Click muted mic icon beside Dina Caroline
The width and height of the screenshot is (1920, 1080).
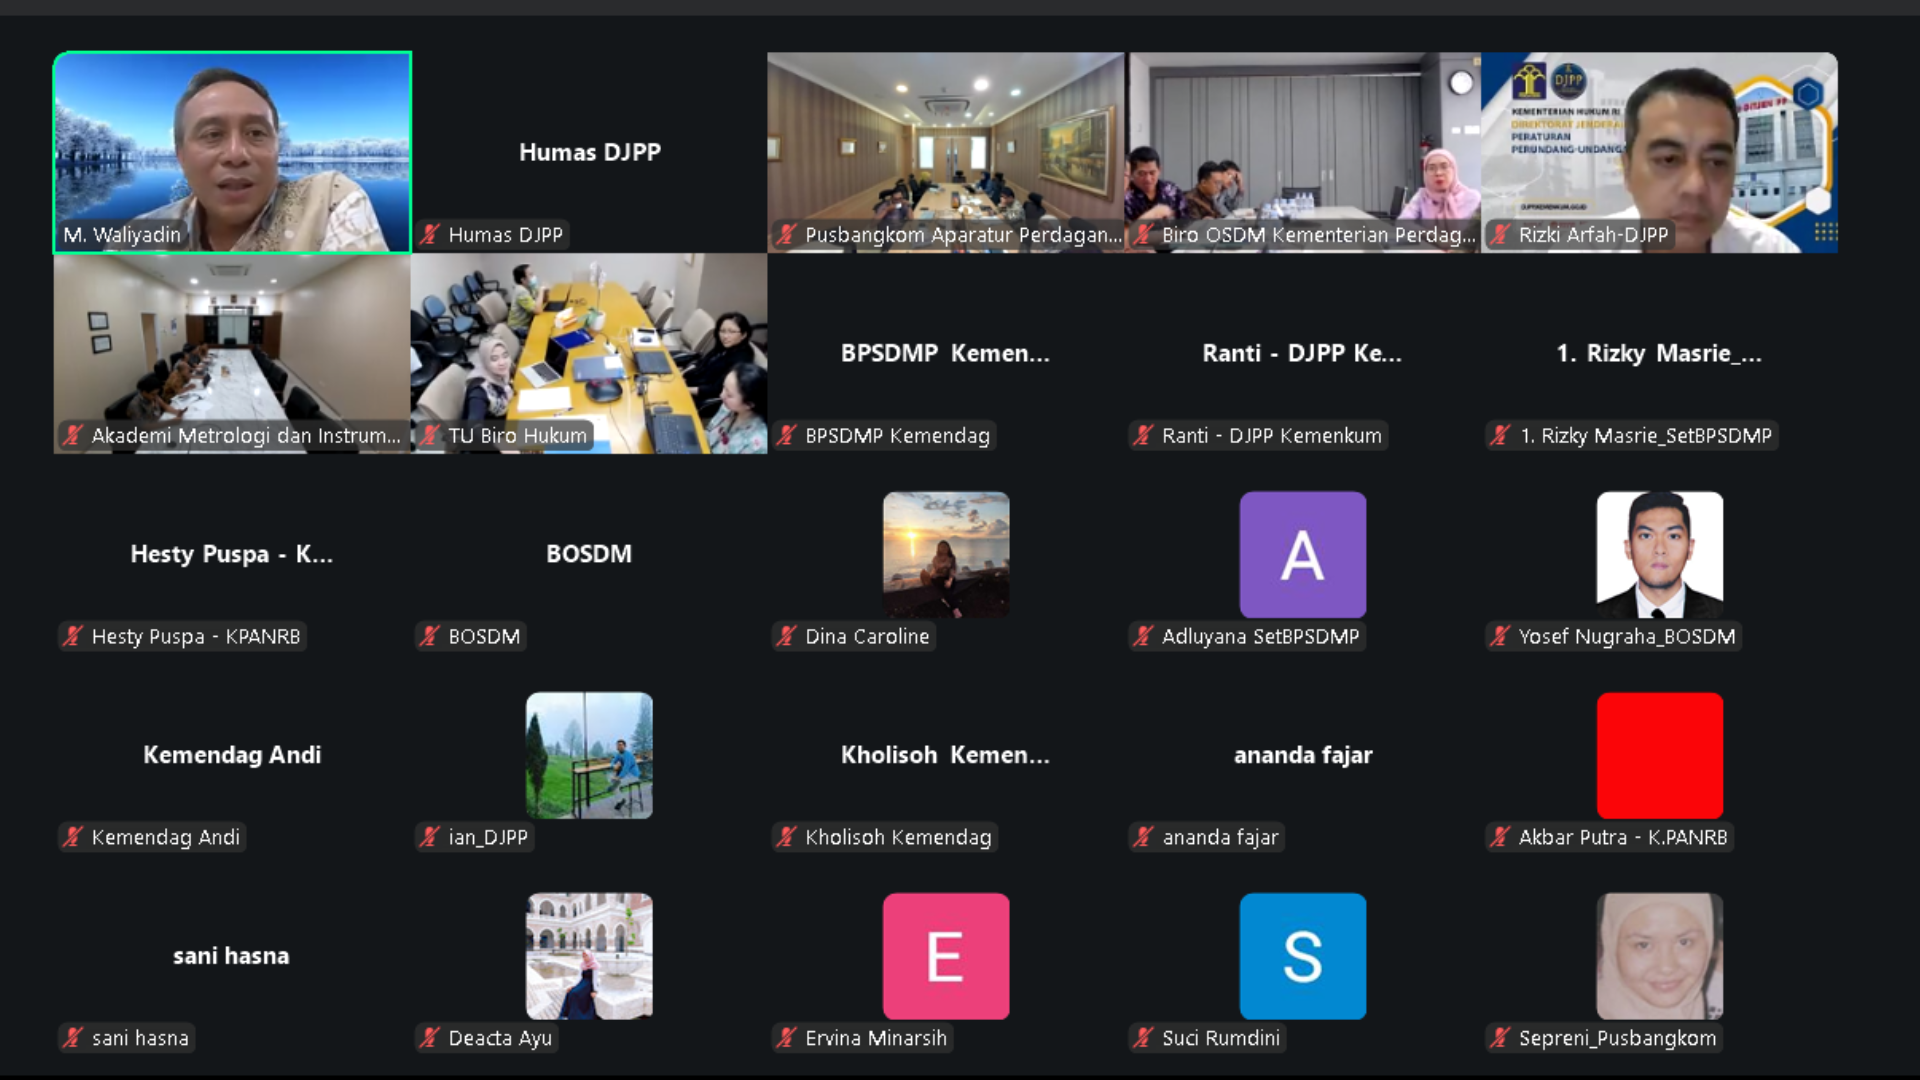click(x=787, y=636)
